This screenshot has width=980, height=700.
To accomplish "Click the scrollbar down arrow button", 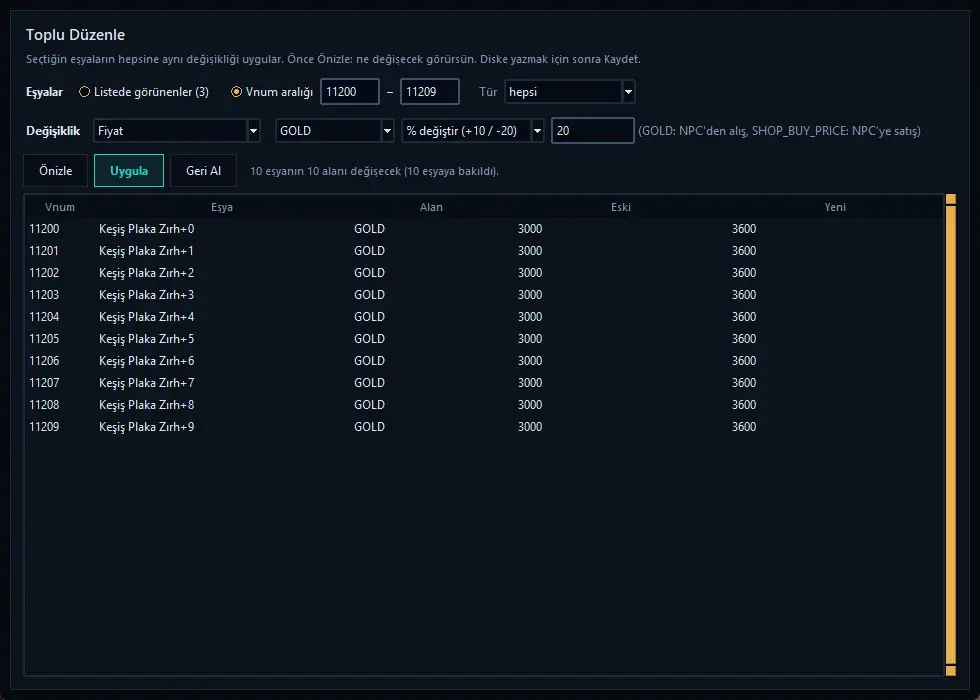I will tap(951, 671).
